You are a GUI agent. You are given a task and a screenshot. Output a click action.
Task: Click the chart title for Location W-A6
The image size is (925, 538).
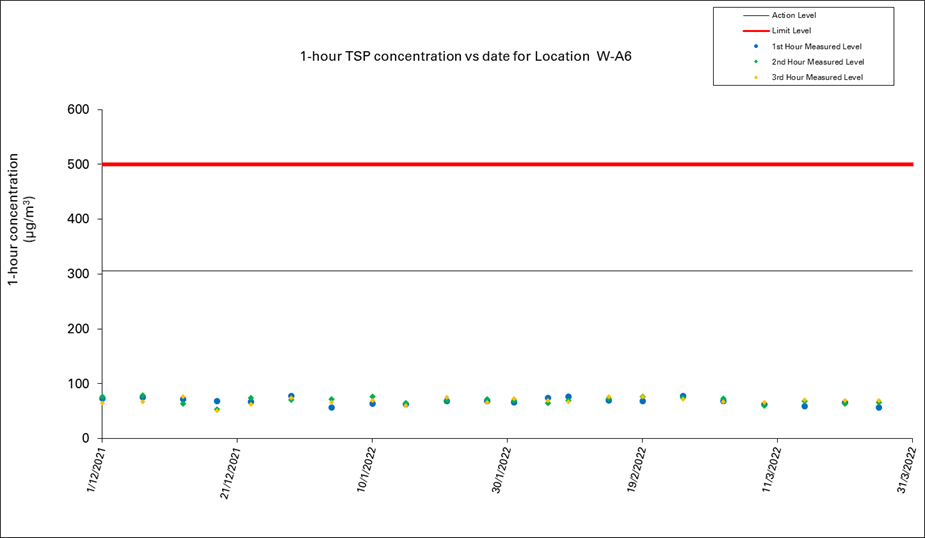point(466,57)
